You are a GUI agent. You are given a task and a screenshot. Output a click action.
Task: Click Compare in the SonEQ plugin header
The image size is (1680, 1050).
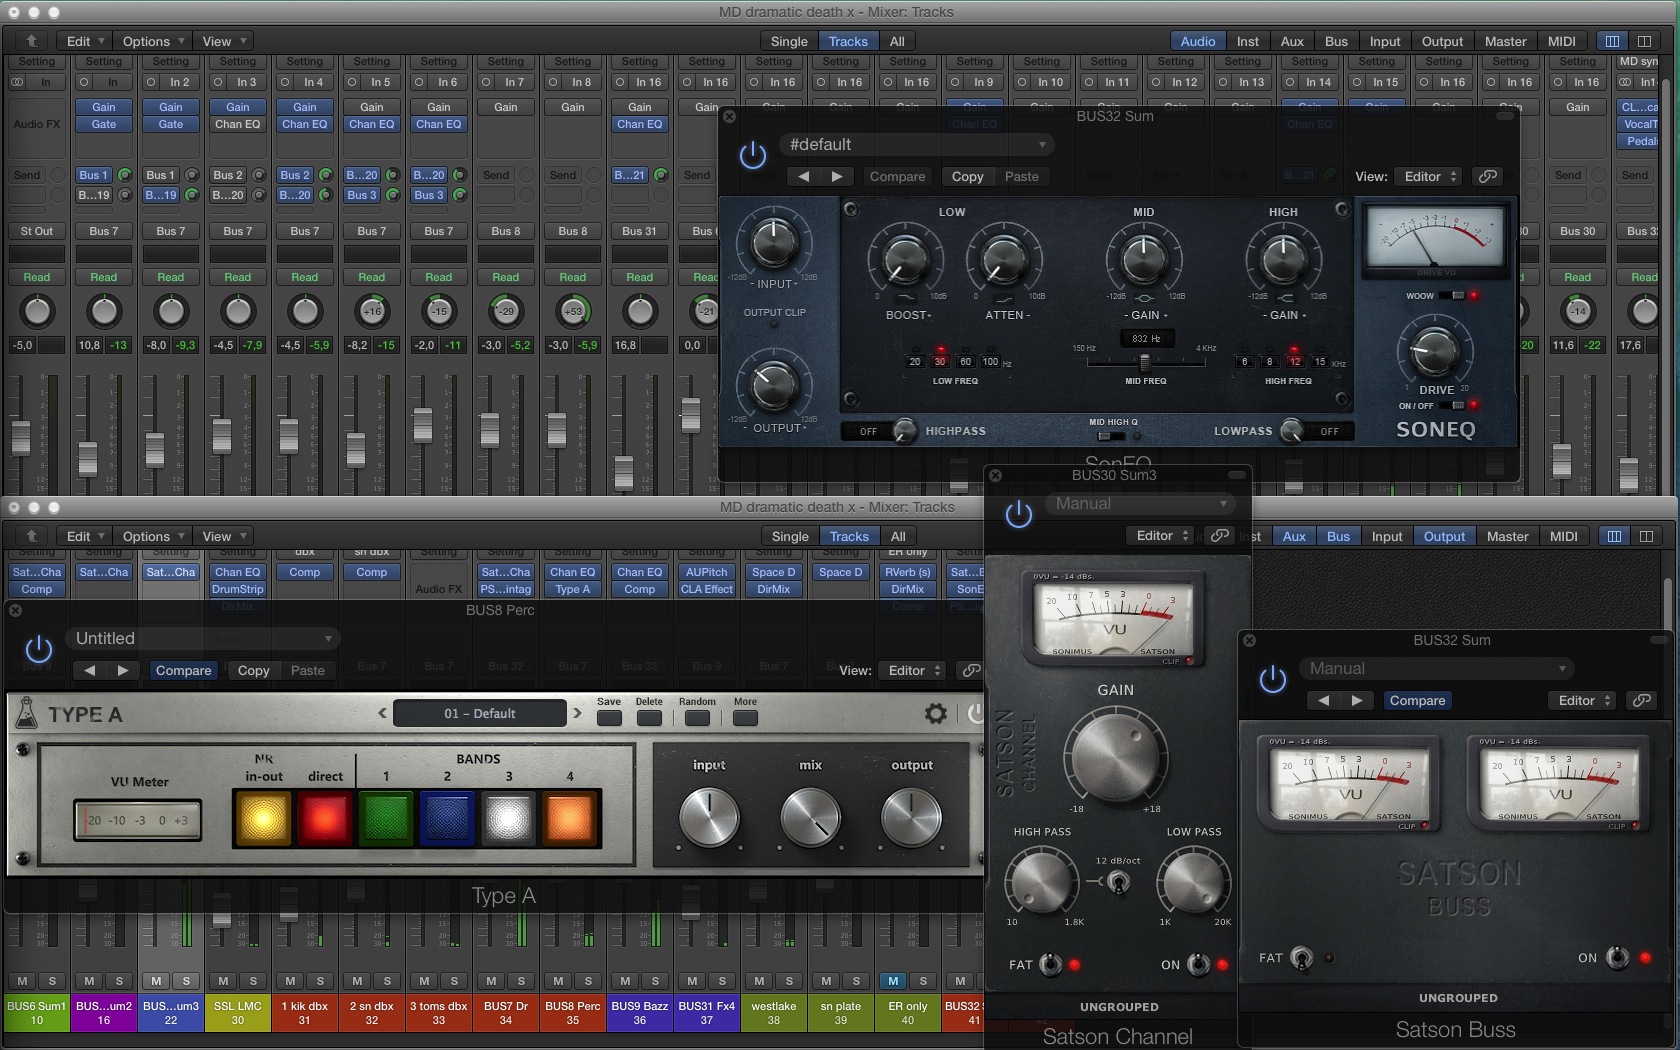tap(898, 176)
